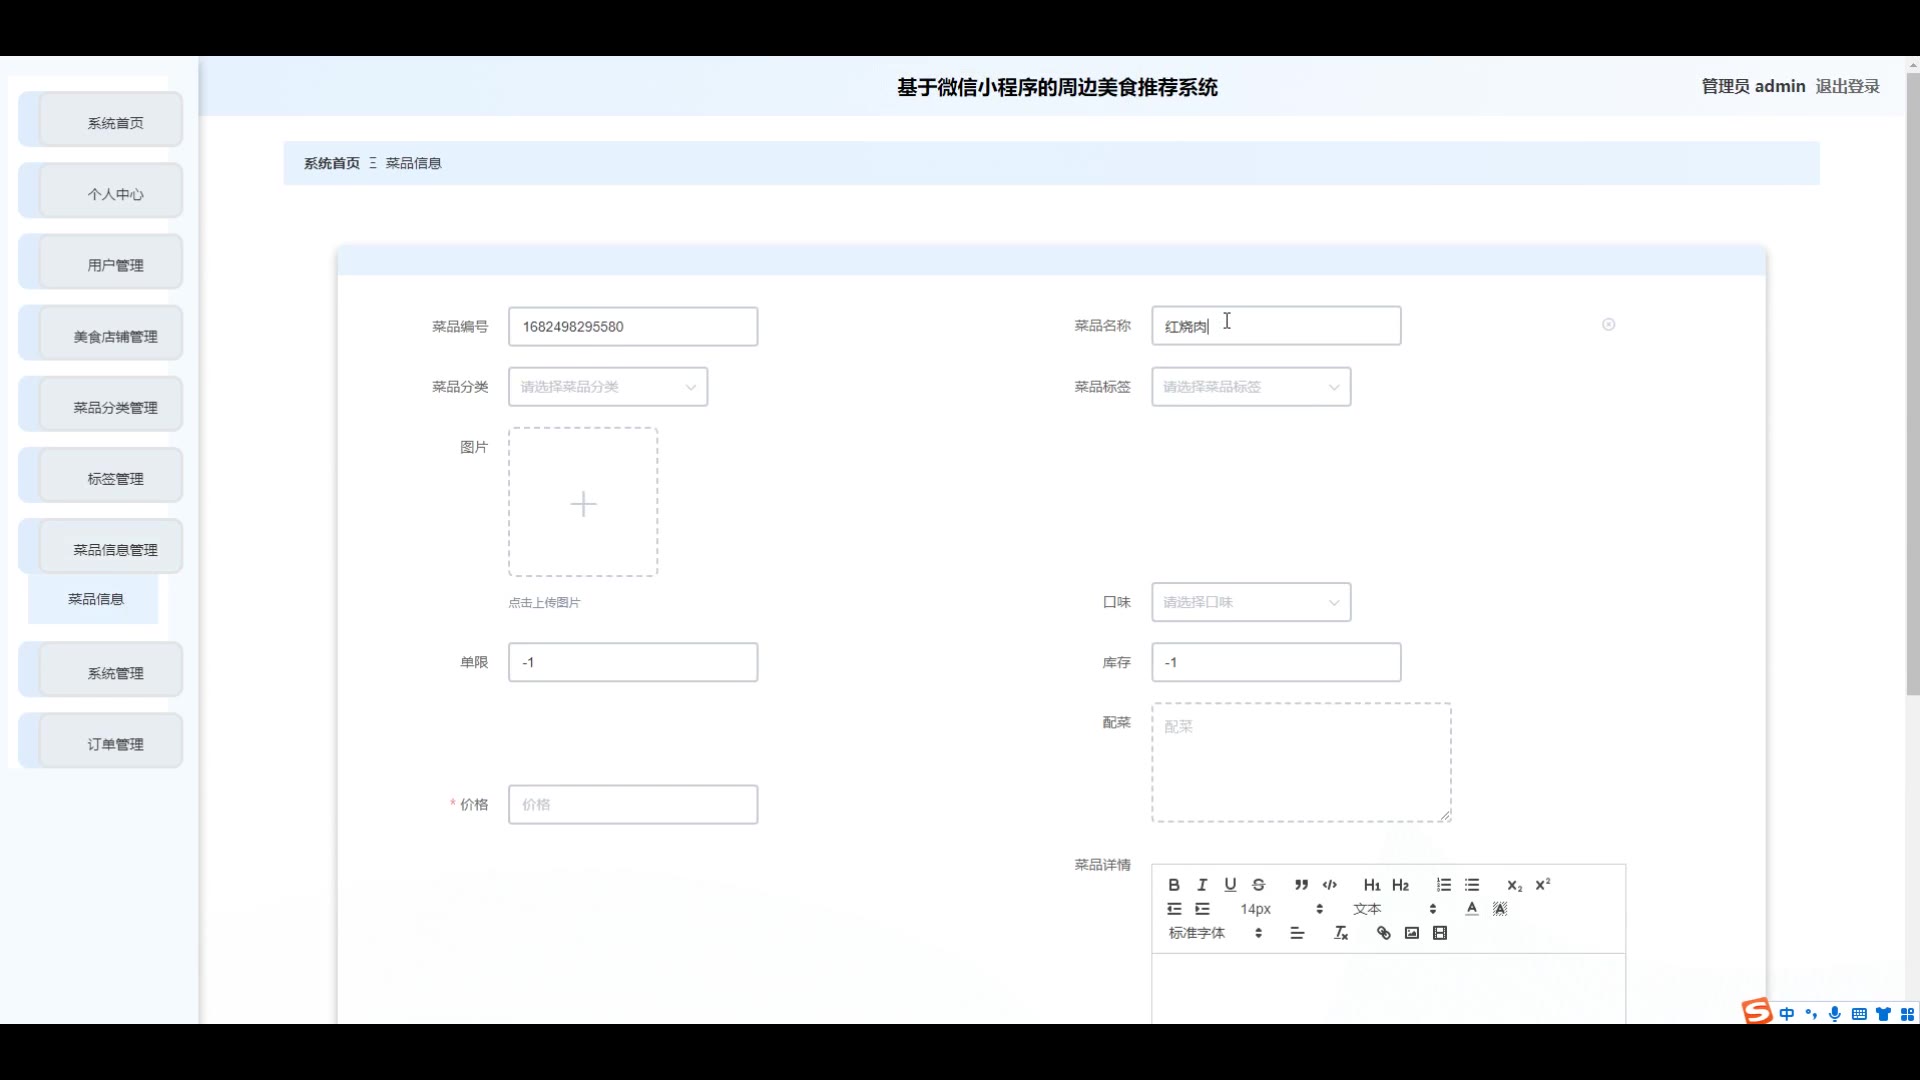Toggle italic formatting in editor
Screen dimensions: 1920x1080
coord(1202,885)
